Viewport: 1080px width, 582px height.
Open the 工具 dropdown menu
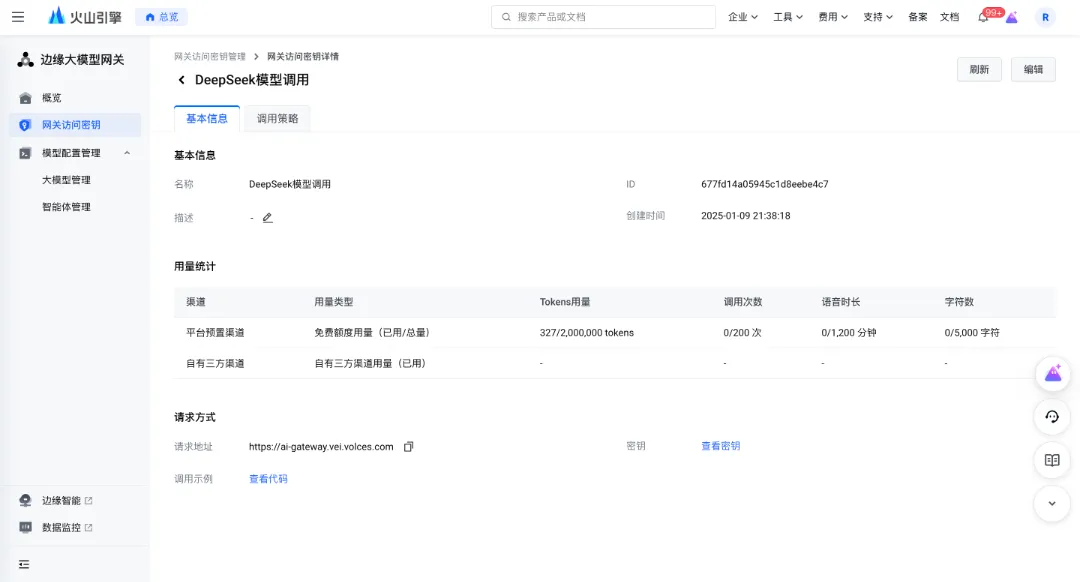click(x=788, y=17)
